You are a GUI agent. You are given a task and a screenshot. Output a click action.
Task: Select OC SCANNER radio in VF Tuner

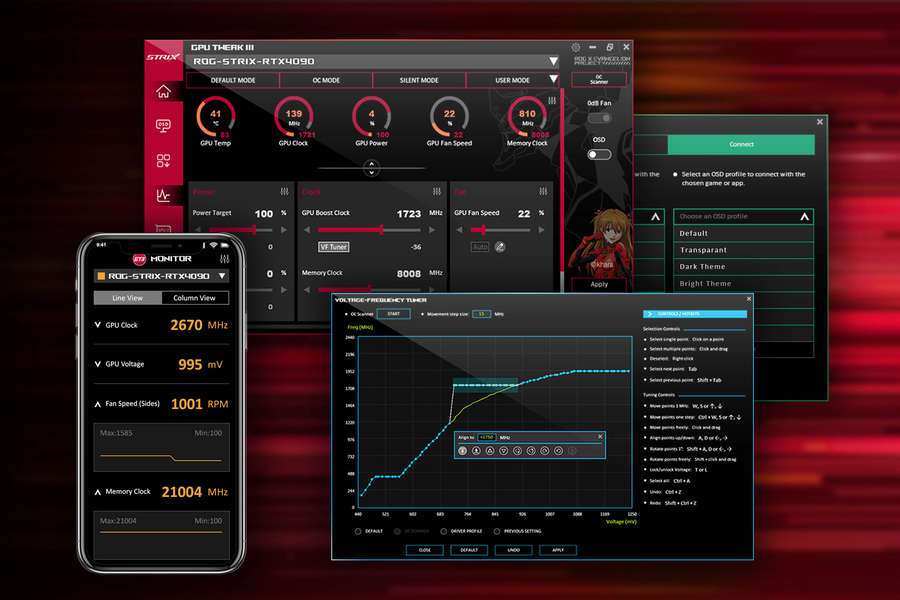click(x=397, y=531)
